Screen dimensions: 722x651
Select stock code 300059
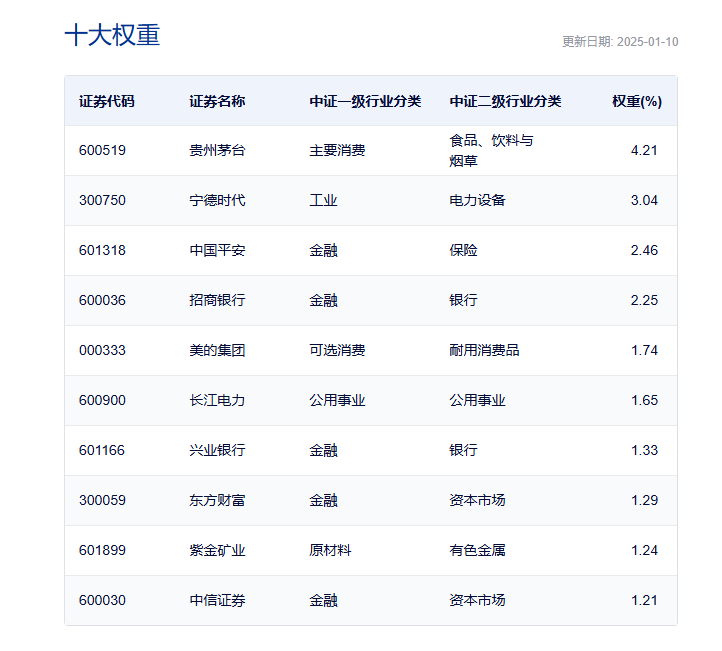click(102, 500)
